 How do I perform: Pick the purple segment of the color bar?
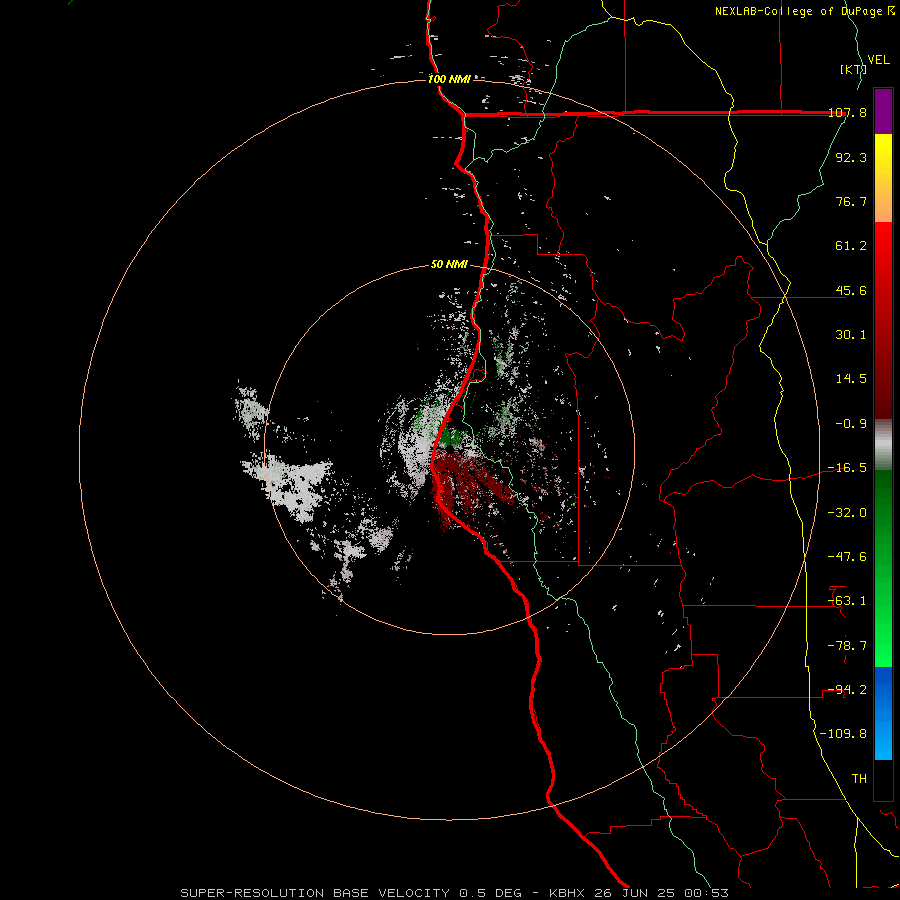(883, 111)
